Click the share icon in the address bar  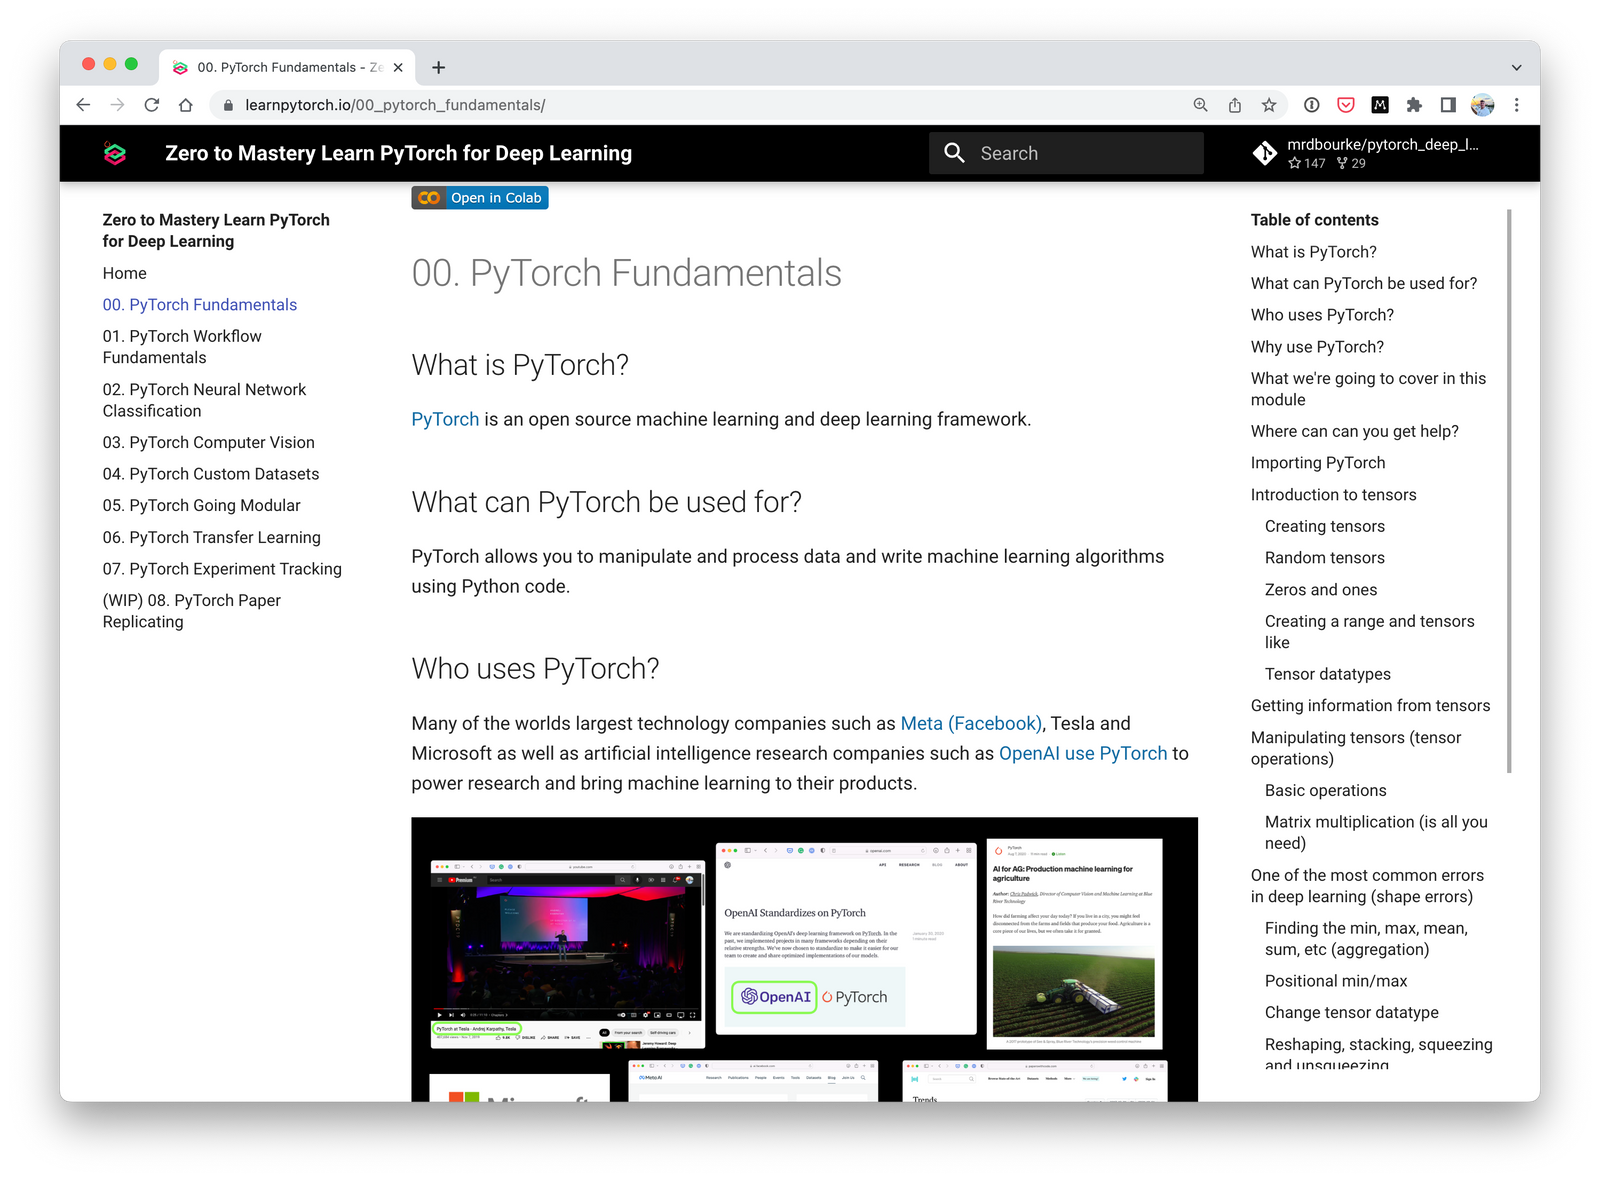[x=1234, y=104]
